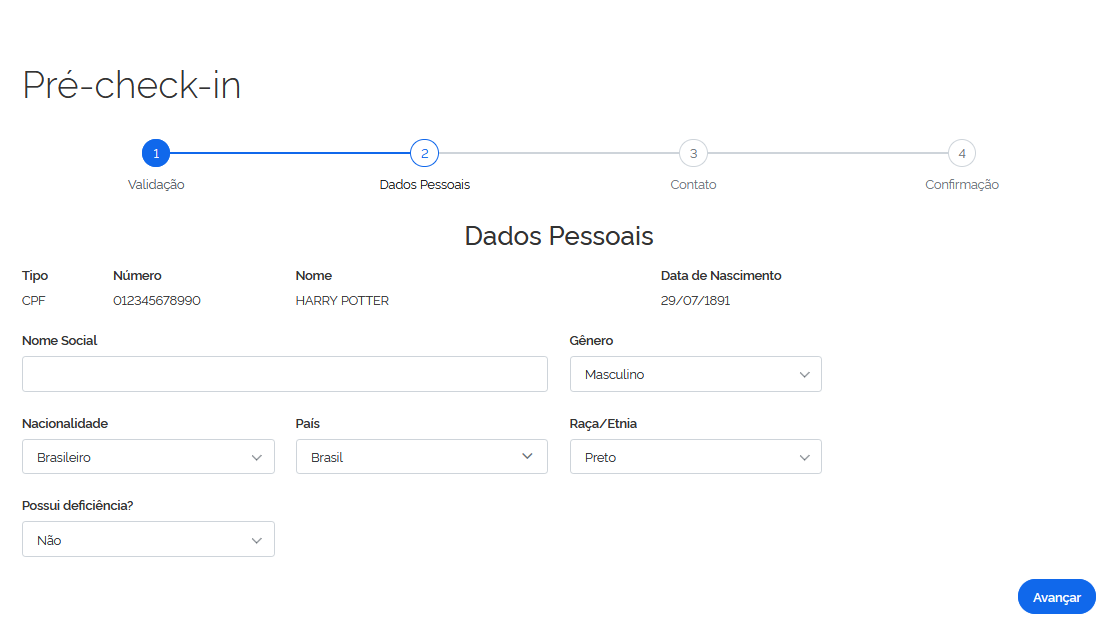Click the chevron in Possui deficiência dropdown

pos(257,540)
